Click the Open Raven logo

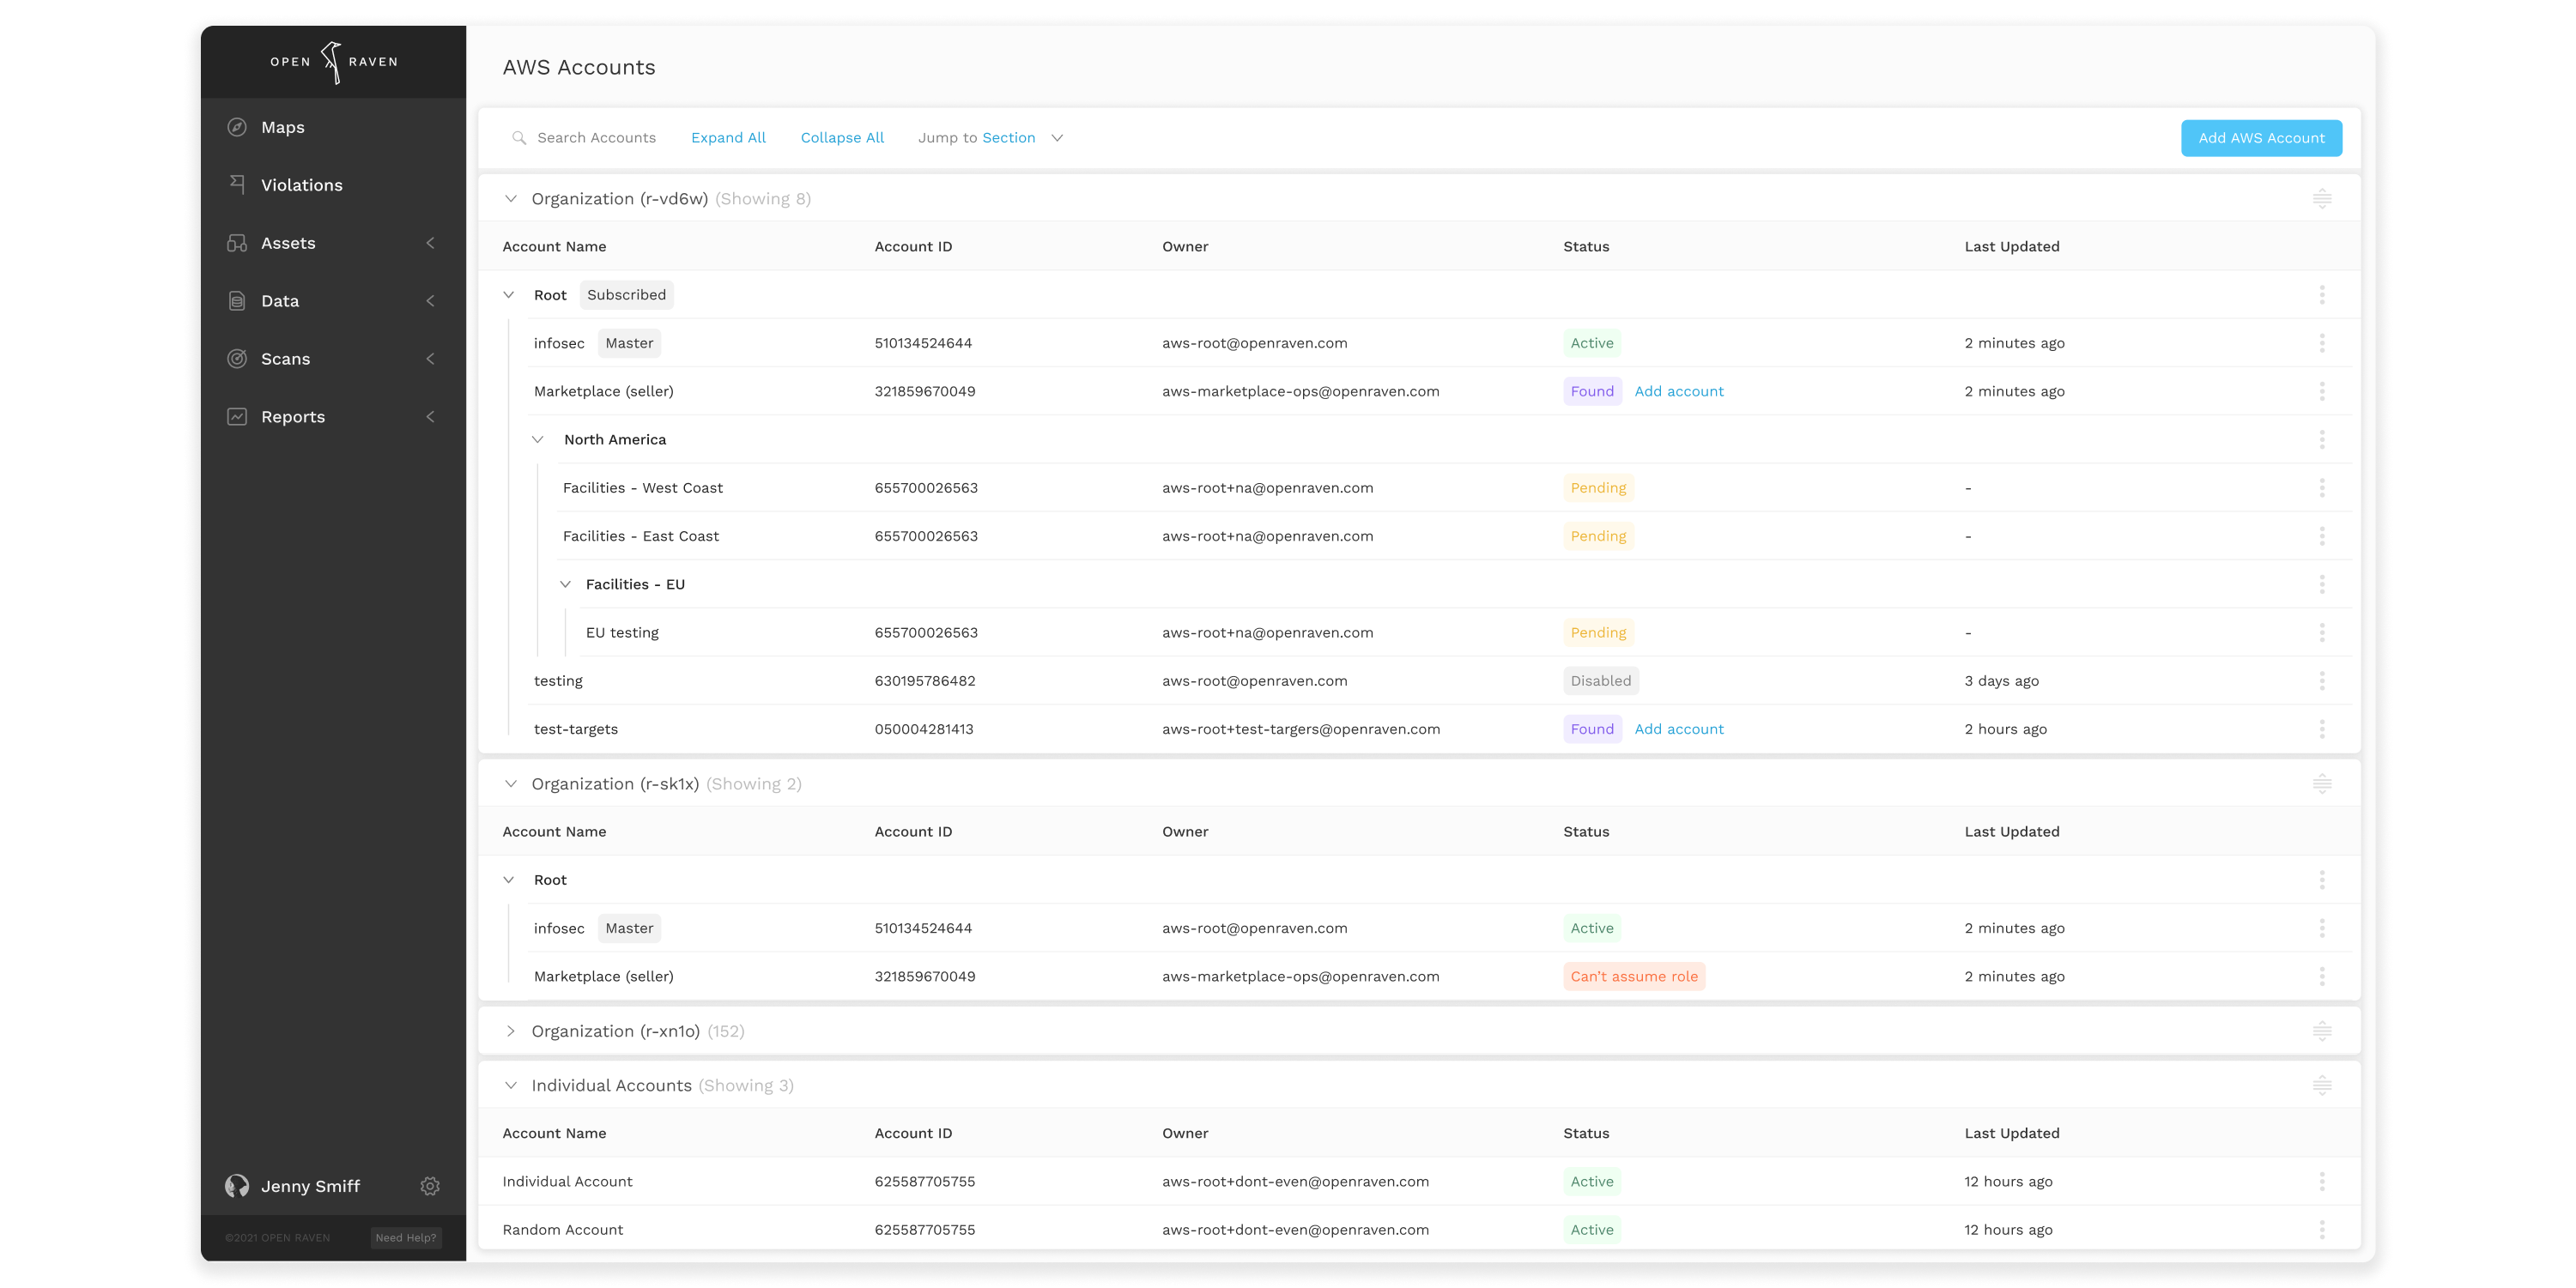[334, 62]
